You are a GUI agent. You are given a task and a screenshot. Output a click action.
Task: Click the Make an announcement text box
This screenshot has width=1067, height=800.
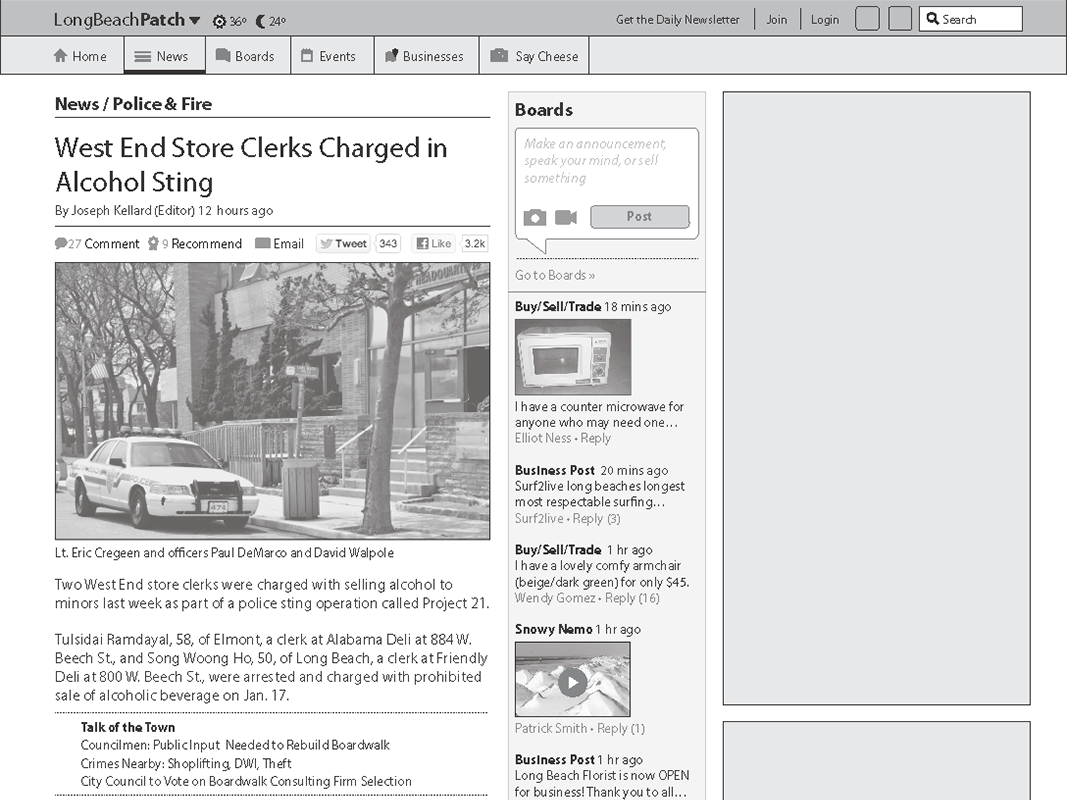(606, 161)
